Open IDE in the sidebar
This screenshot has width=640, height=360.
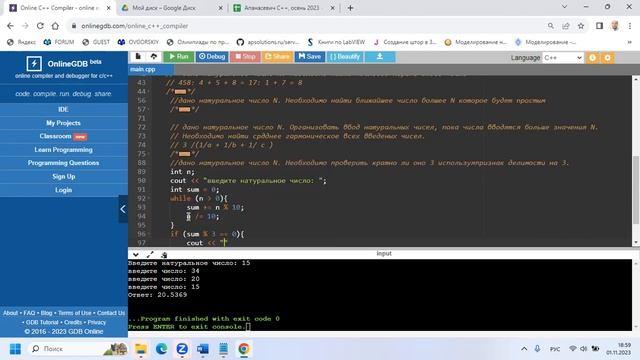64,109
